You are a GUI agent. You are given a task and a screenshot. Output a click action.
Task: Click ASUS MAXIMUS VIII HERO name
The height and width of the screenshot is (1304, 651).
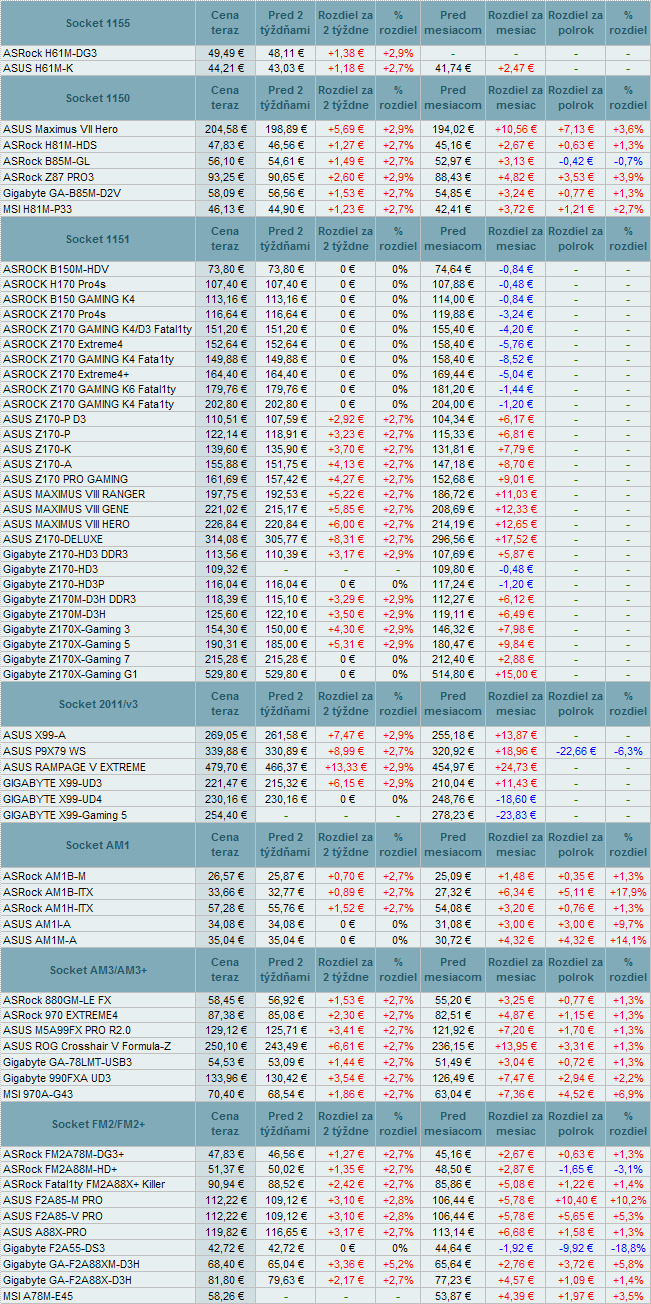pos(66,524)
